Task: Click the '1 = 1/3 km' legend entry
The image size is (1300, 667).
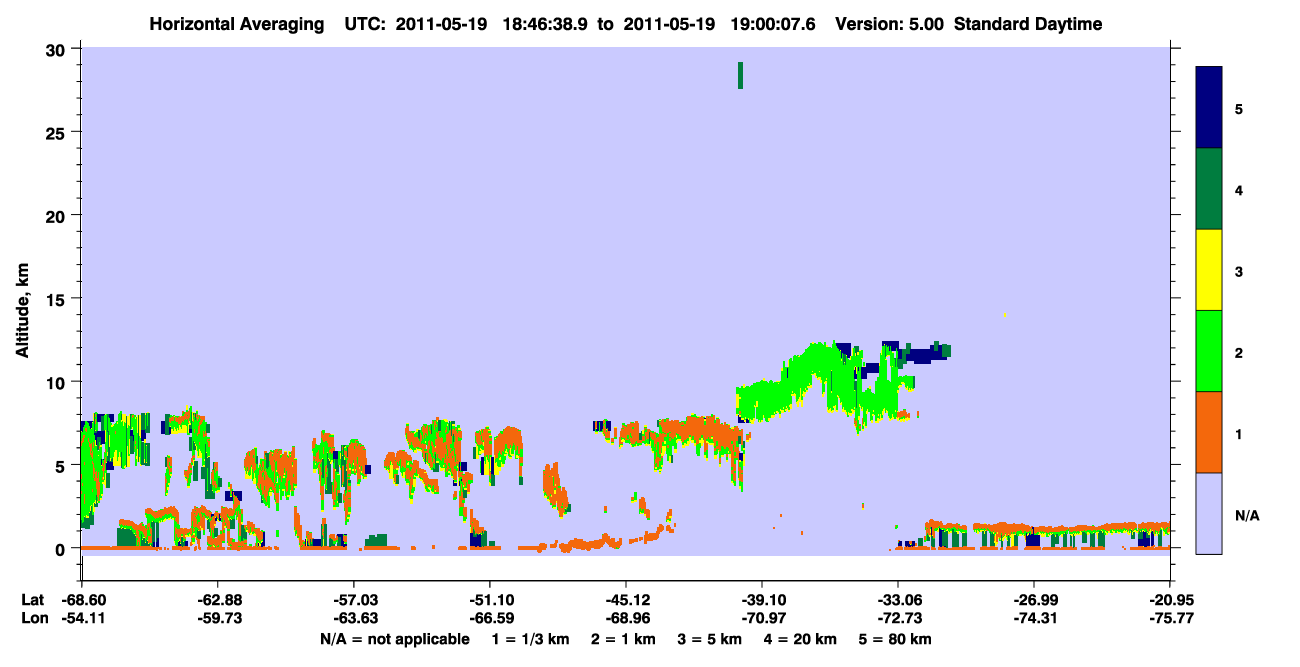Action: 530,639
